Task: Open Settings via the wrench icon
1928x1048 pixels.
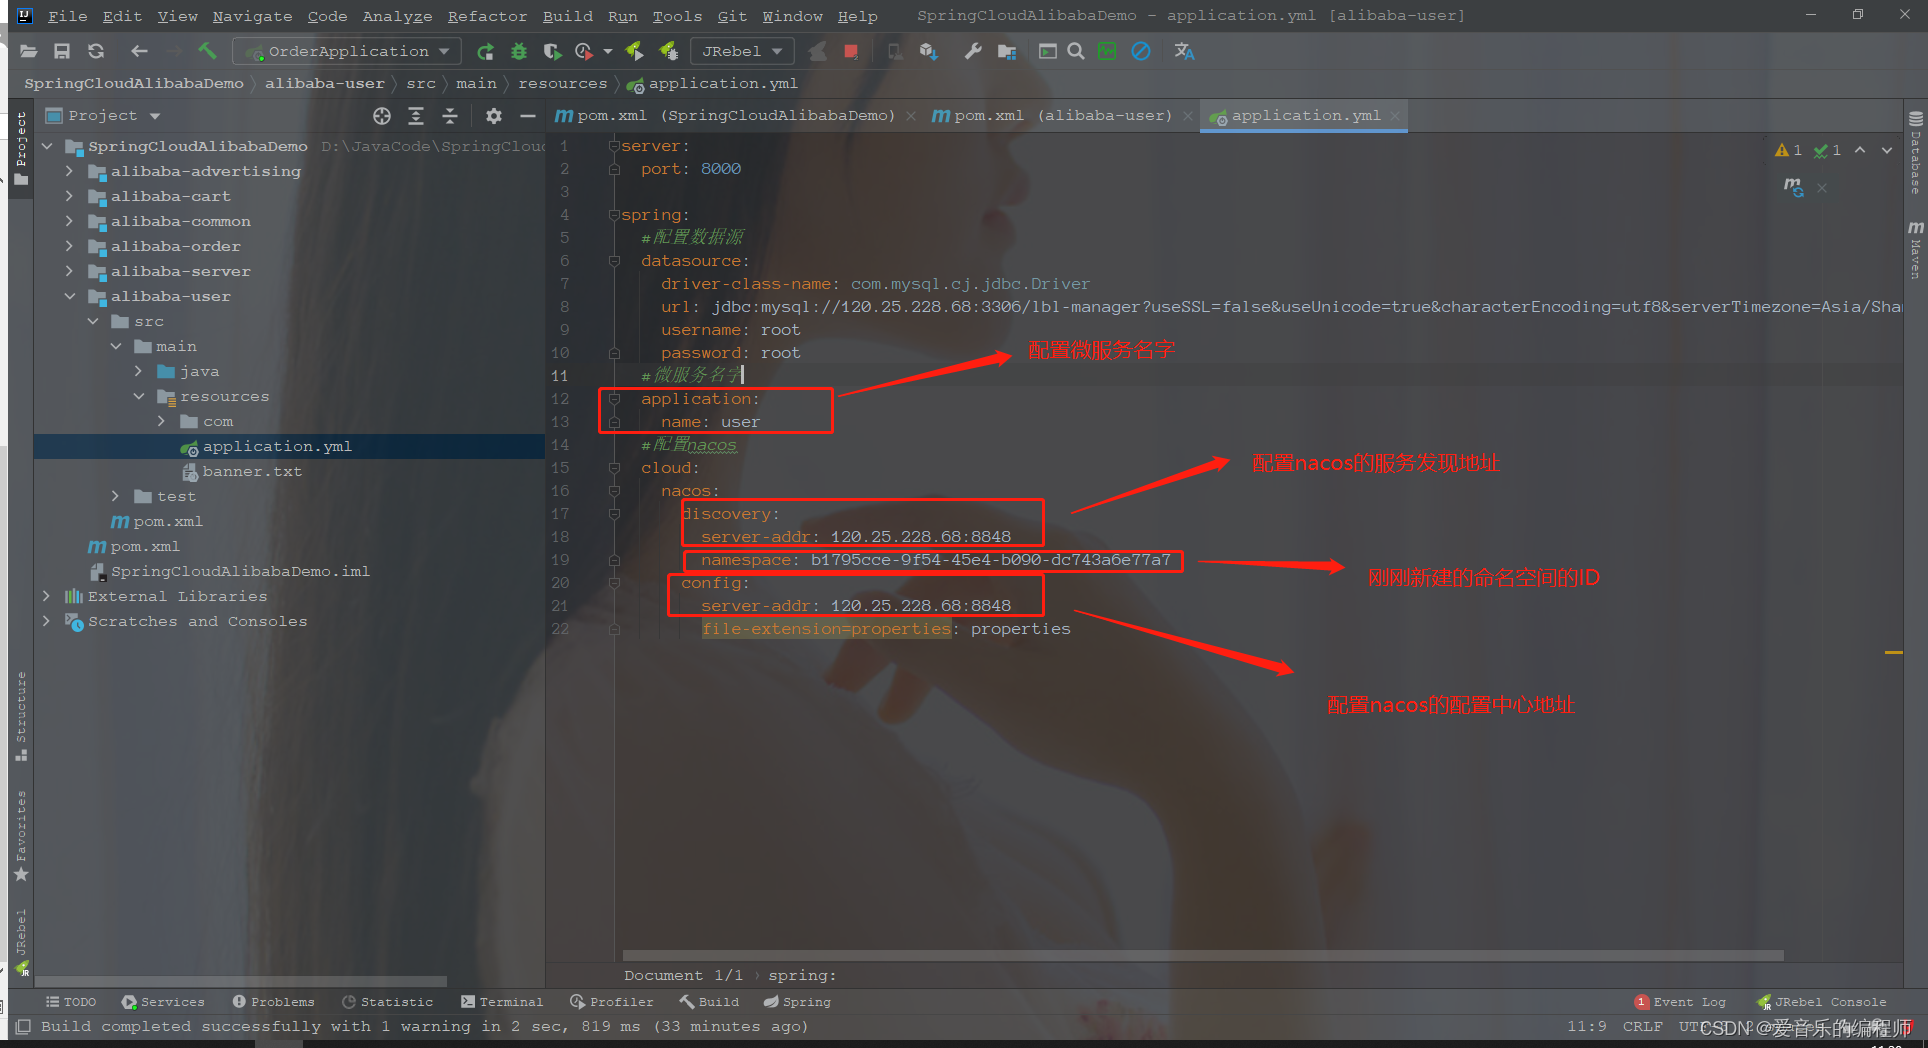Action: coord(973,51)
